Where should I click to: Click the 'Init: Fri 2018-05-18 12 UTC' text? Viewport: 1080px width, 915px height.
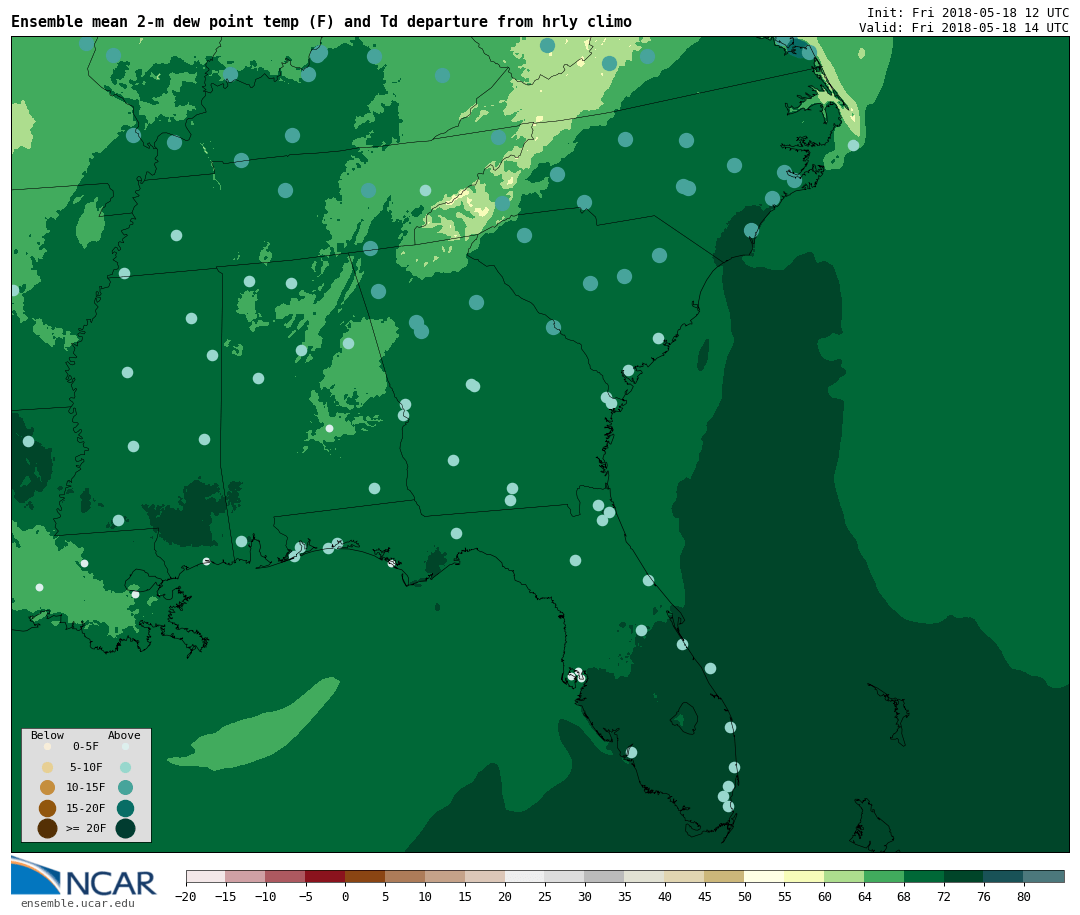968,13
